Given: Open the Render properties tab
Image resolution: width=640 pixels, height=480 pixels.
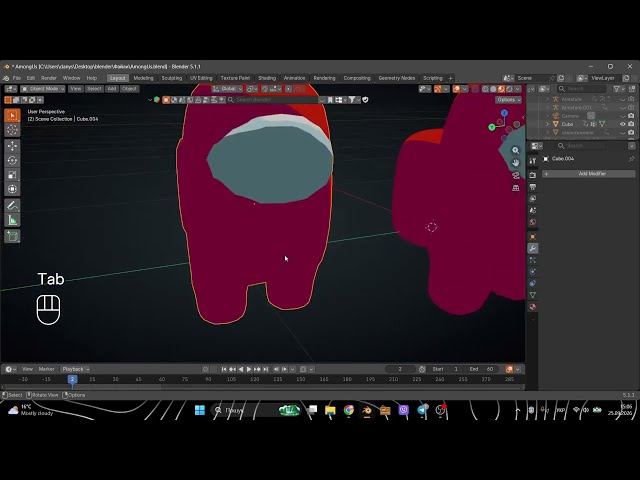Looking at the screenshot, I should tap(533, 175).
